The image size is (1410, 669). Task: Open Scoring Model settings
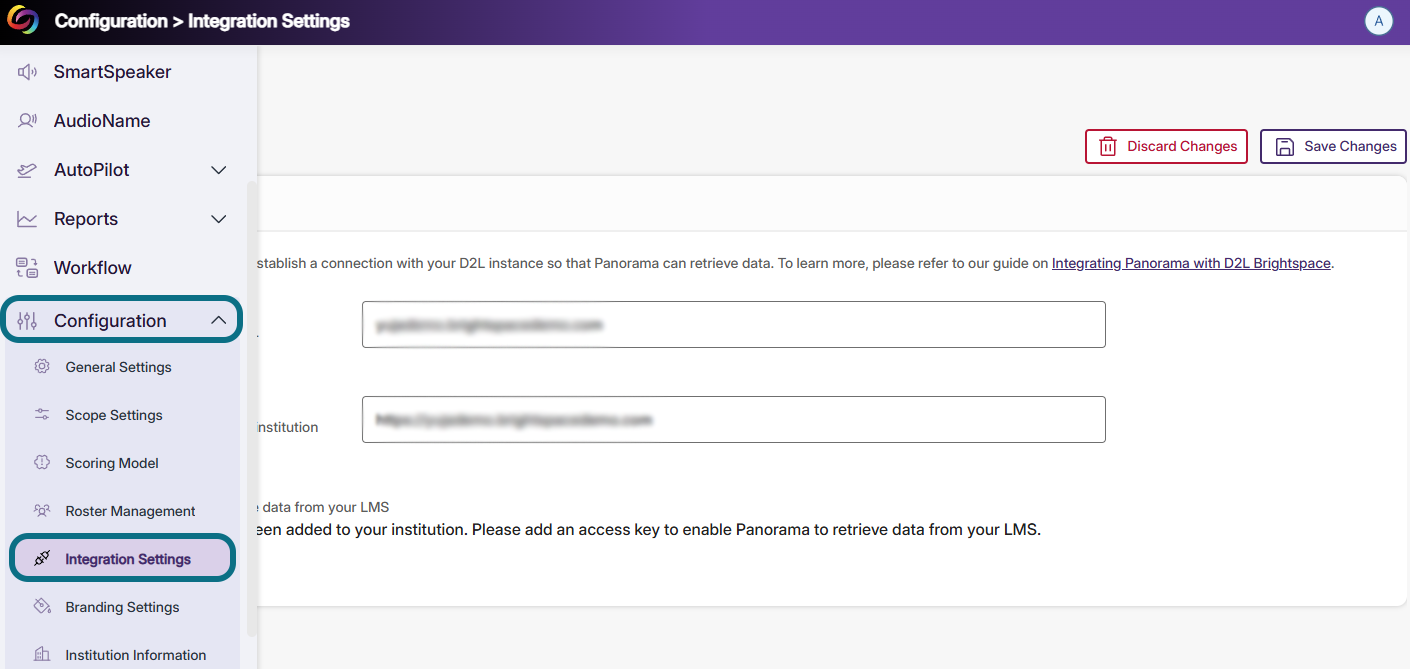[112, 463]
